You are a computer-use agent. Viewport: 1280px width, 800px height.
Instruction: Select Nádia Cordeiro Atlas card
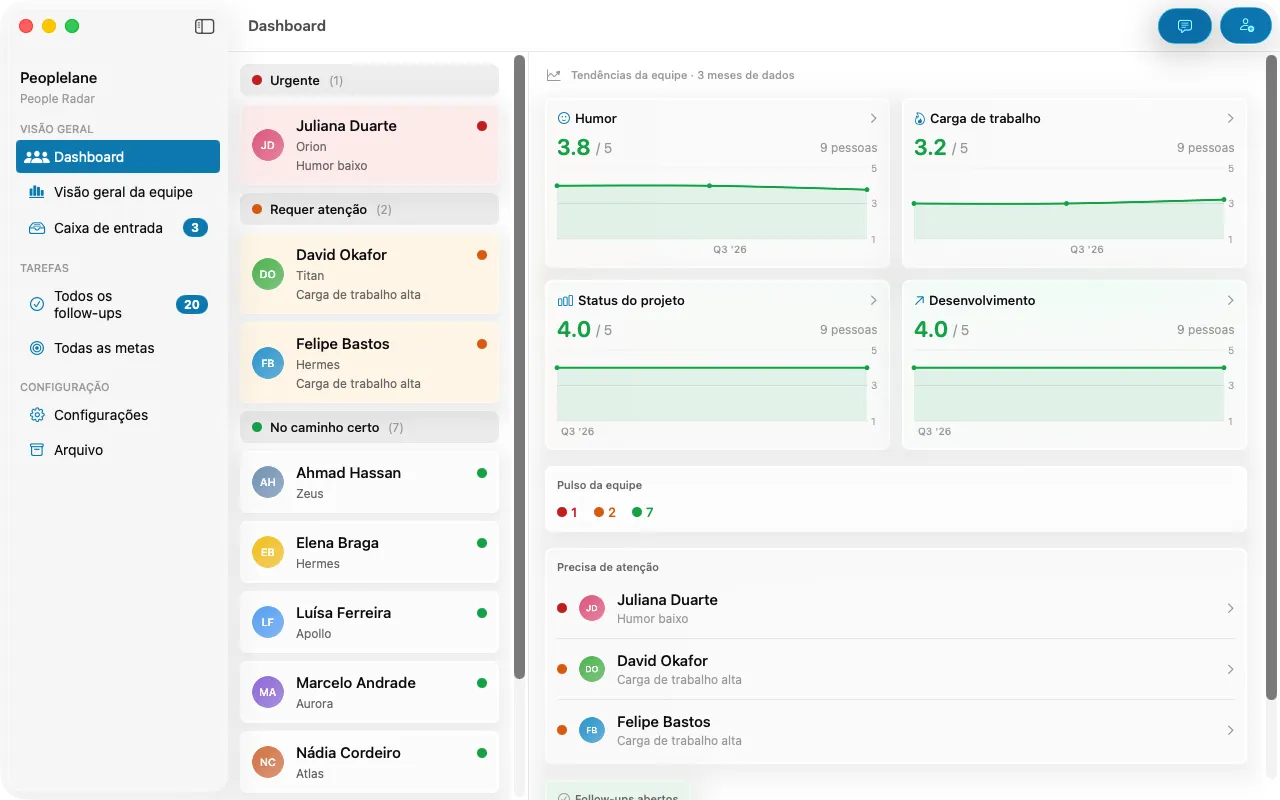coord(369,762)
